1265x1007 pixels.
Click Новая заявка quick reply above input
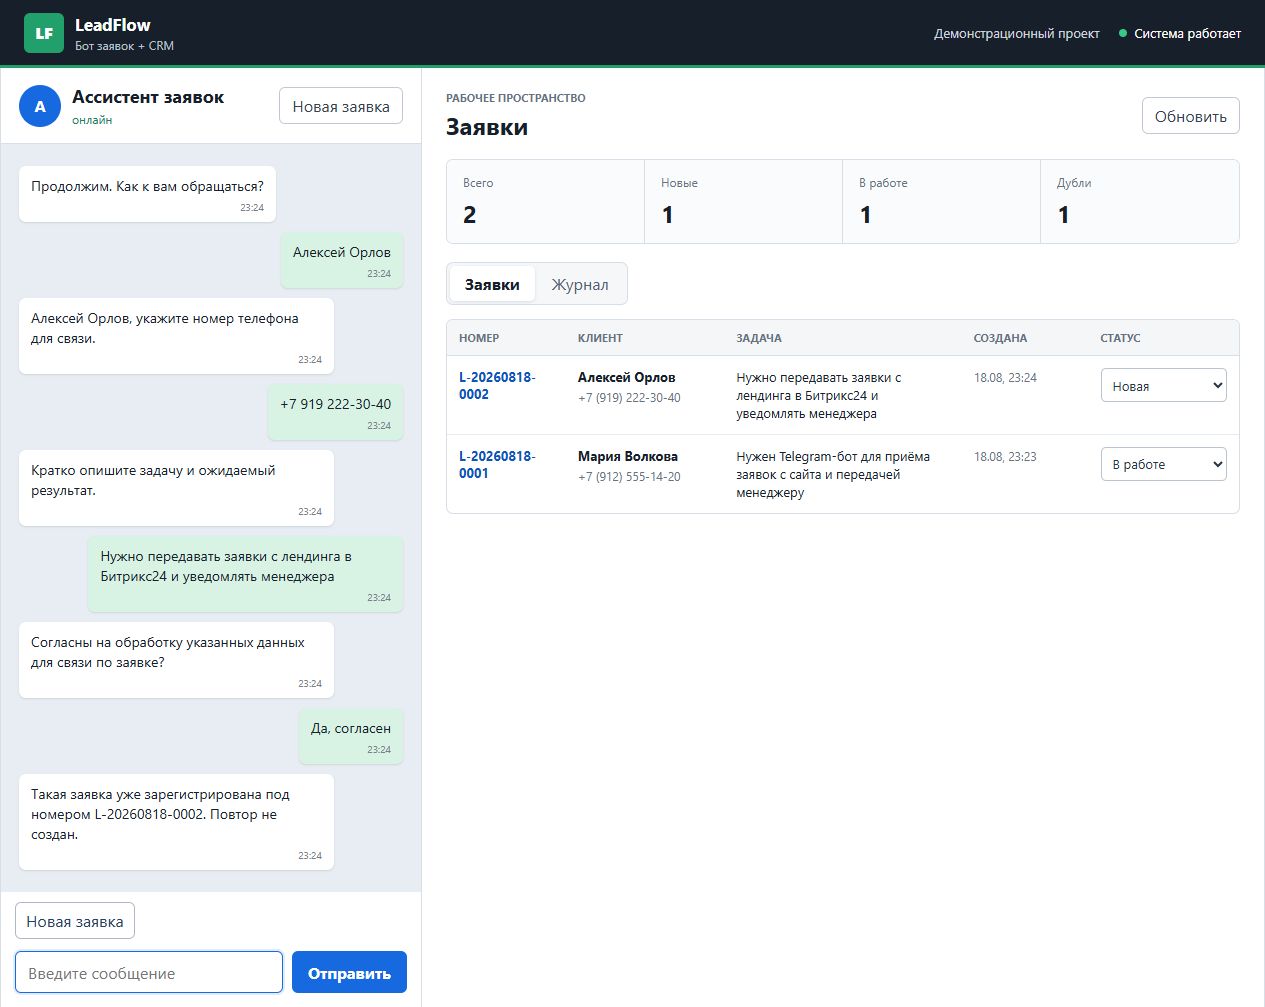pyautogui.click(x=75, y=921)
